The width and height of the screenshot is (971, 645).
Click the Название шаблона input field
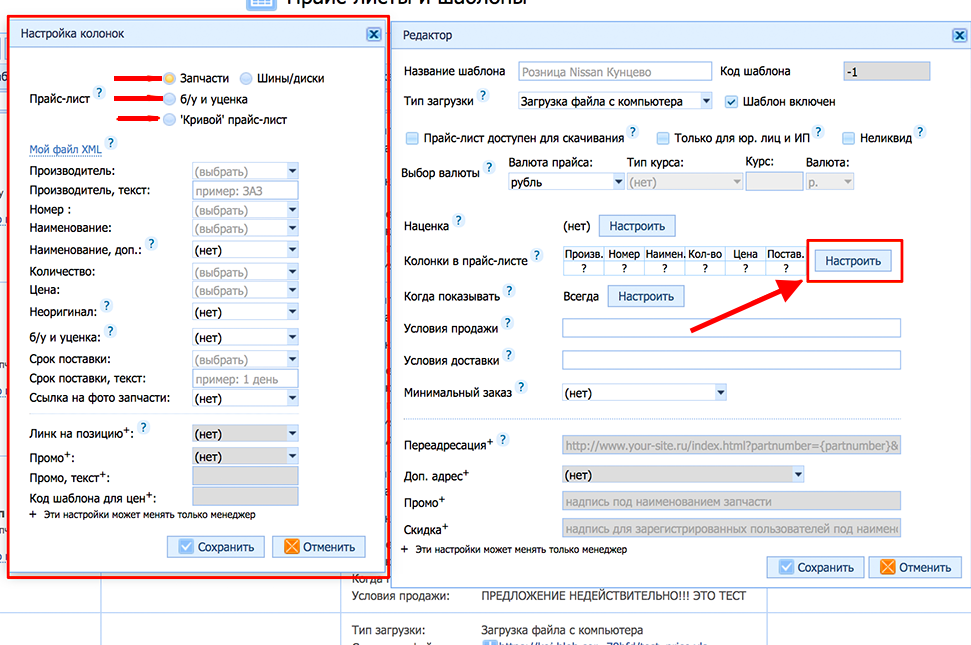(615, 72)
